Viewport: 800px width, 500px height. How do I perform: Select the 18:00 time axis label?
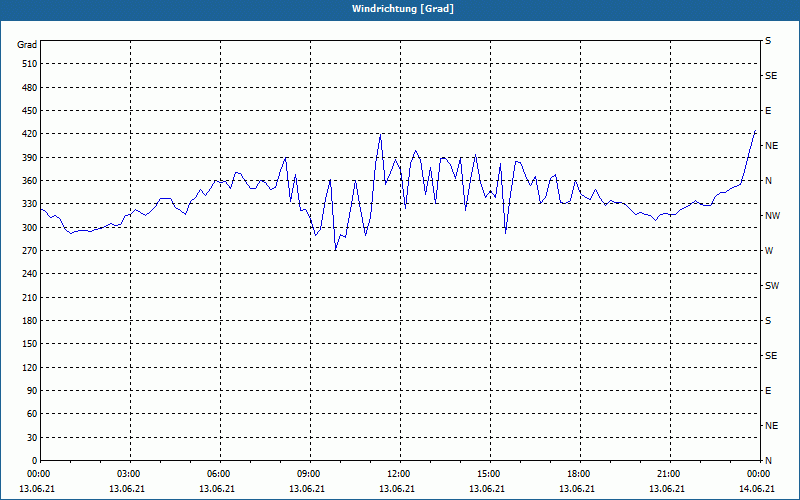click(578, 474)
